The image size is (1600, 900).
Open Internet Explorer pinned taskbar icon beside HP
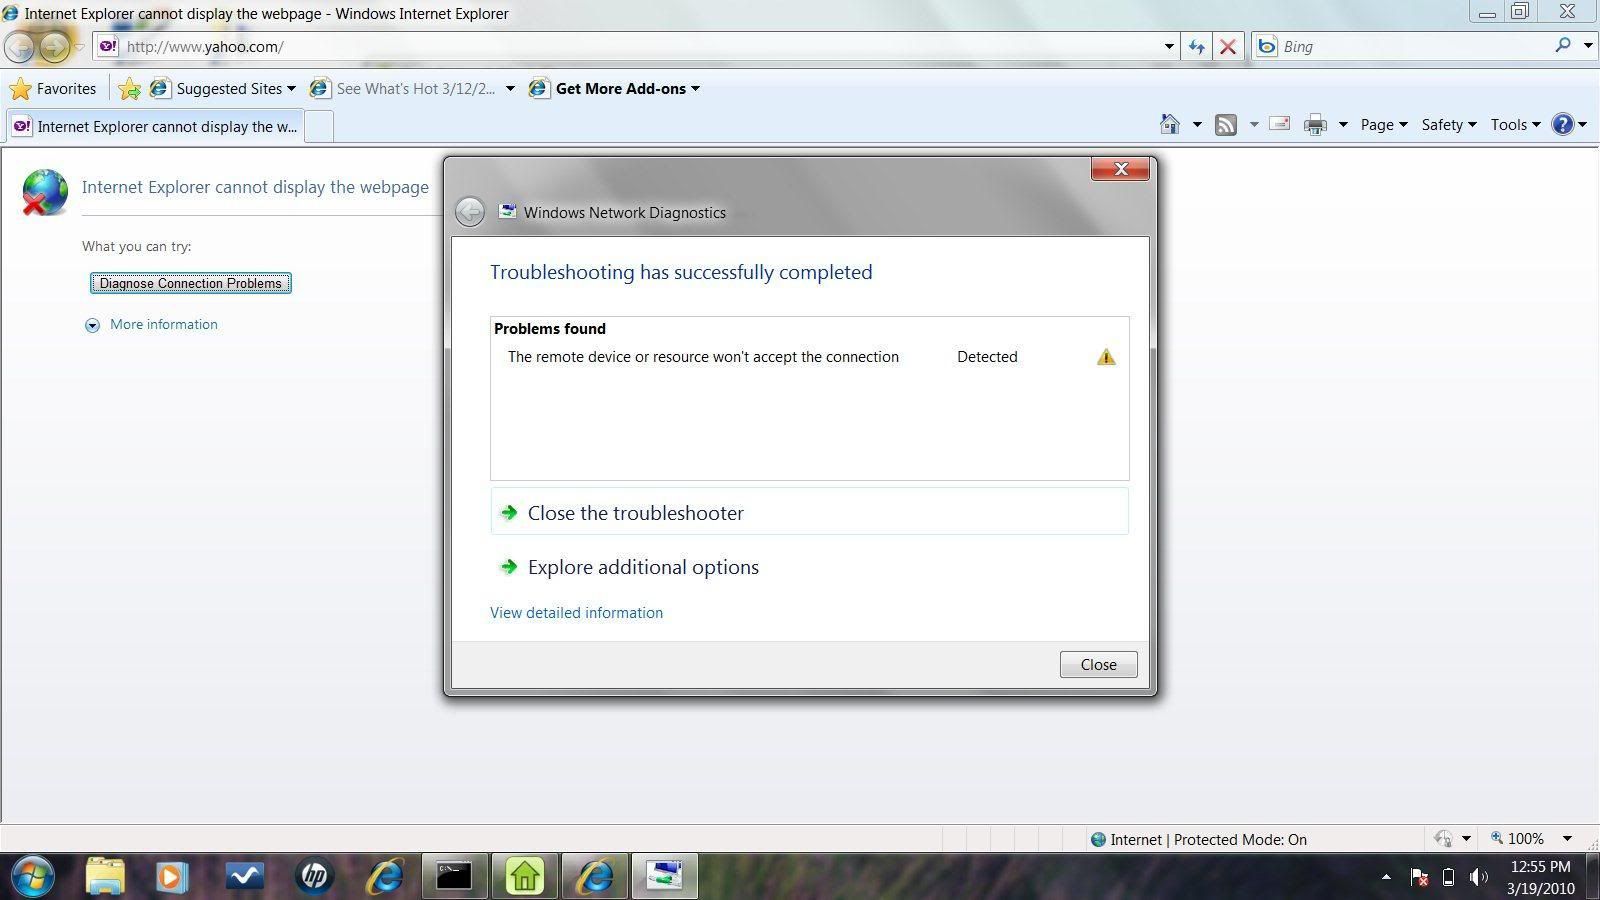coord(385,877)
